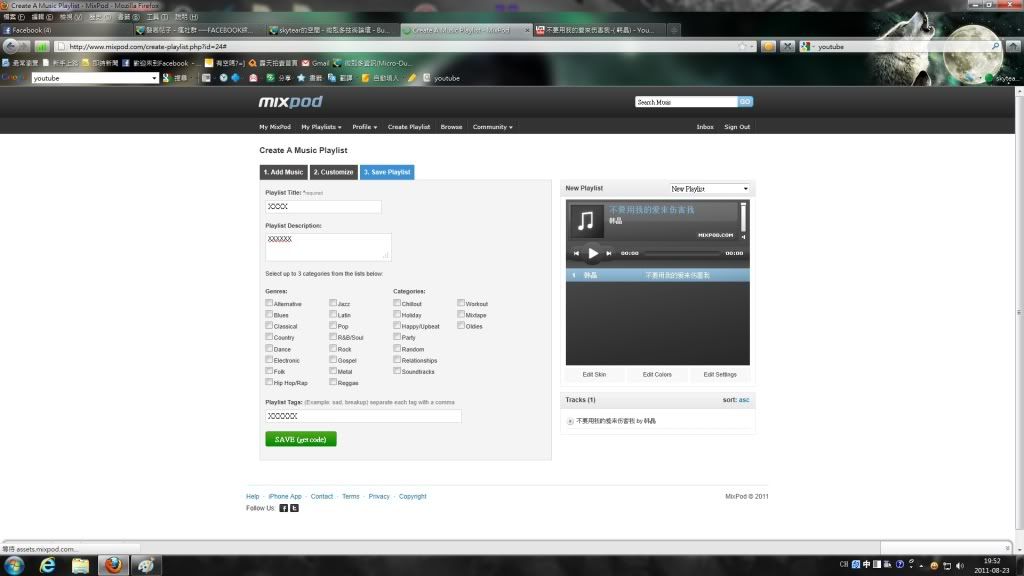This screenshot has width=1024, height=576.
Task: Check the Party category checkbox
Action: click(397, 337)
